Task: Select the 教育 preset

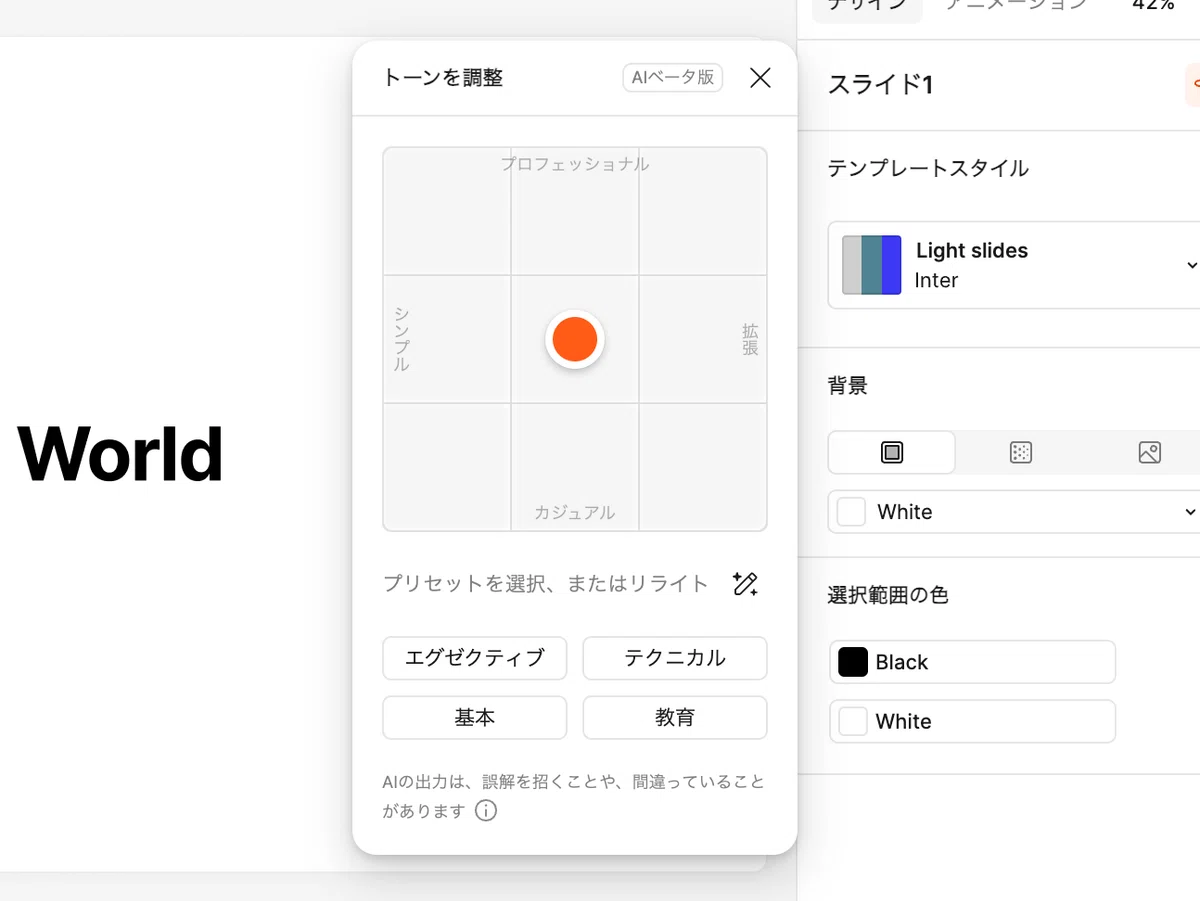Action: point(675,718)
